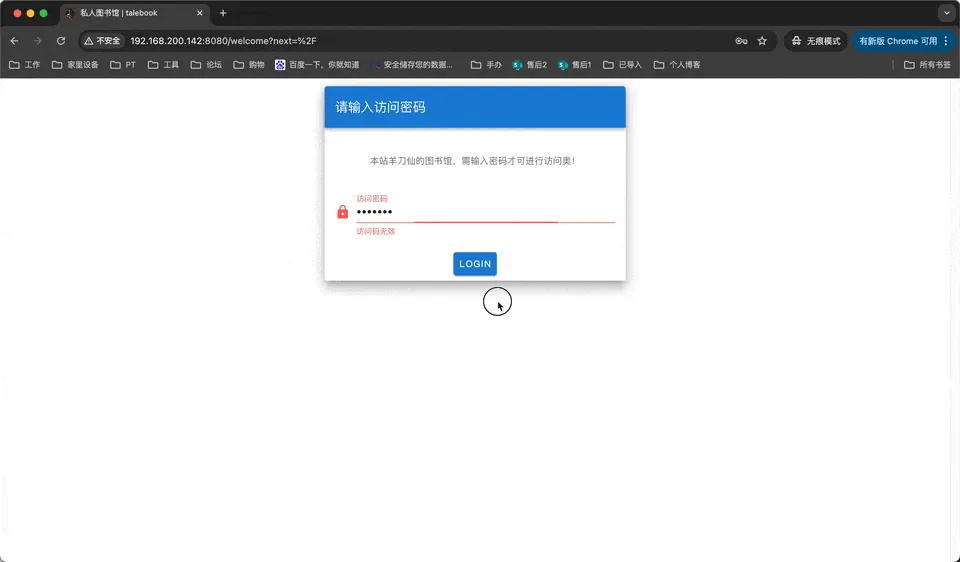Expand the 所有书签 folder

[x=927, y=65]
